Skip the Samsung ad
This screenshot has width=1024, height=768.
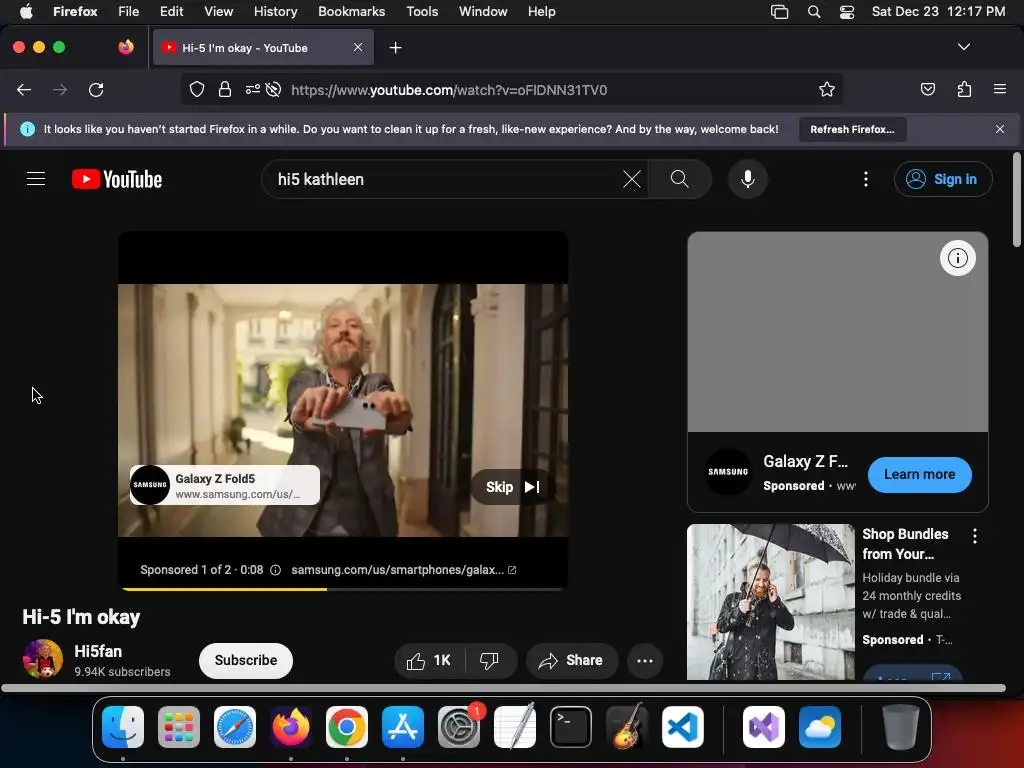coord(513,487)
